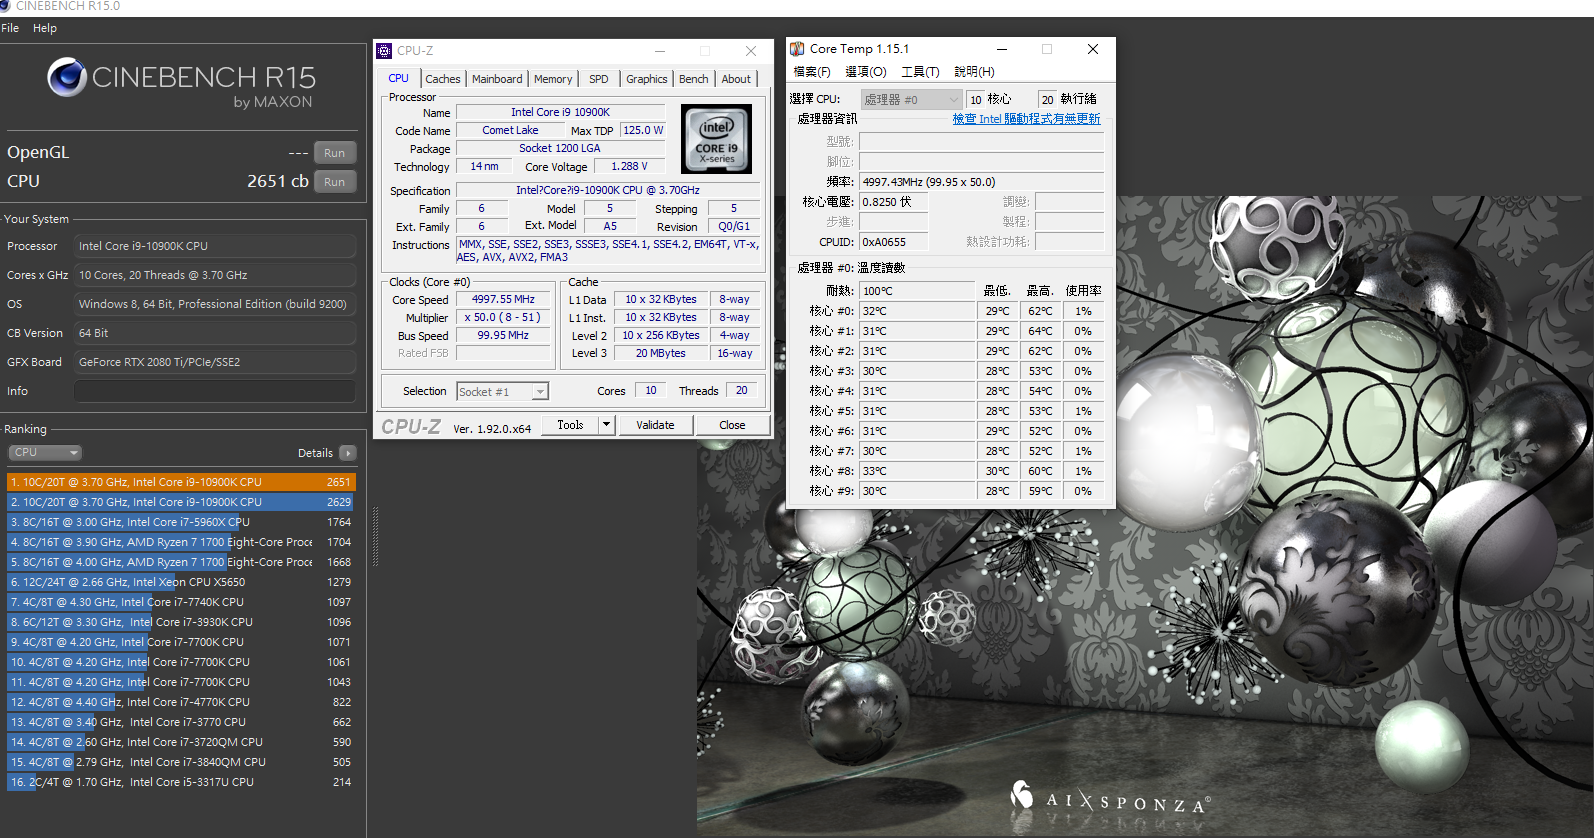Expand the Tools dropdown arrow in CPU-Z
The width and height of the screenshot is (1594, 838).
click(x=606, y=425)
